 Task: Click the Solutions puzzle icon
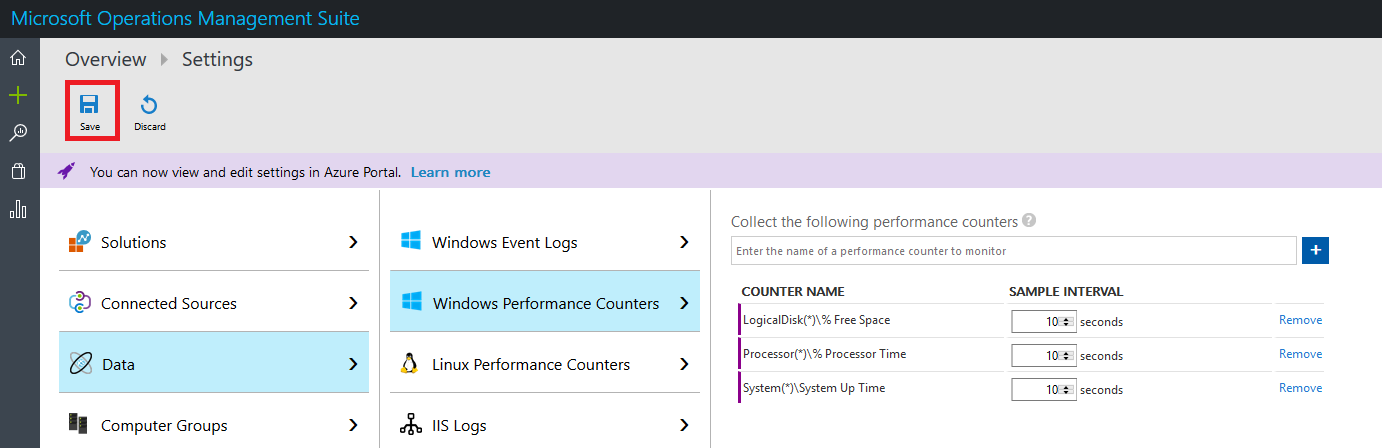[80, 242]
